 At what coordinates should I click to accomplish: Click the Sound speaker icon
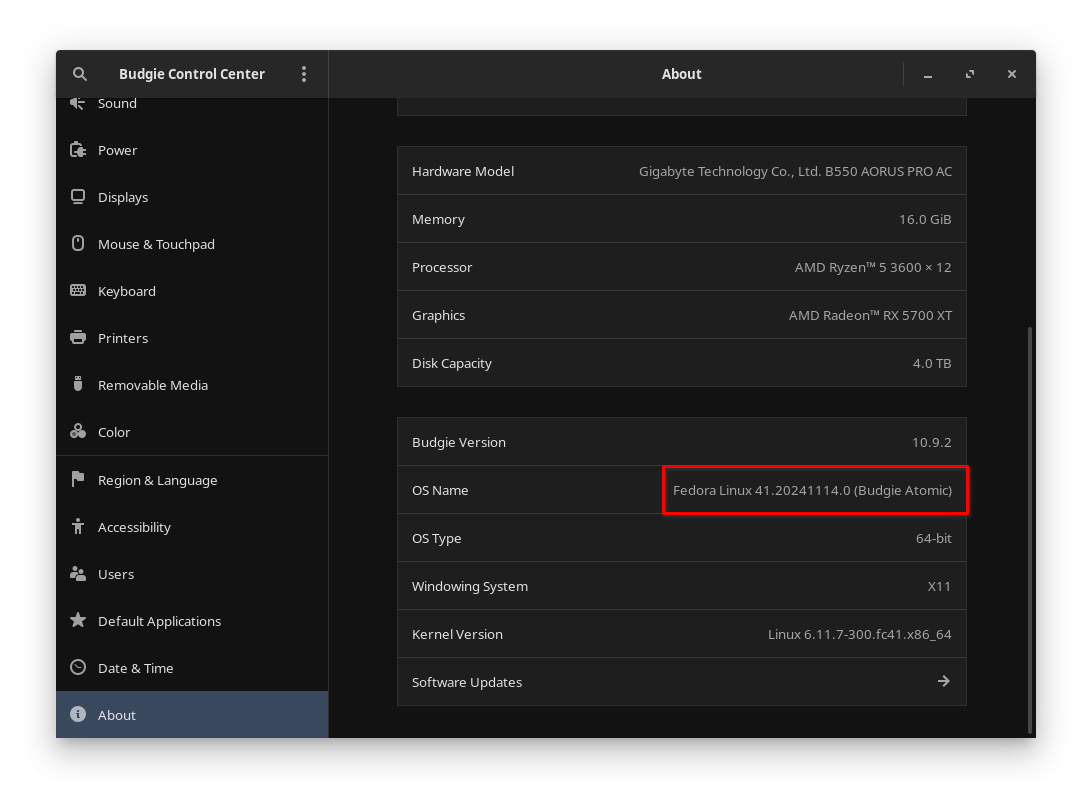(78, 103)
